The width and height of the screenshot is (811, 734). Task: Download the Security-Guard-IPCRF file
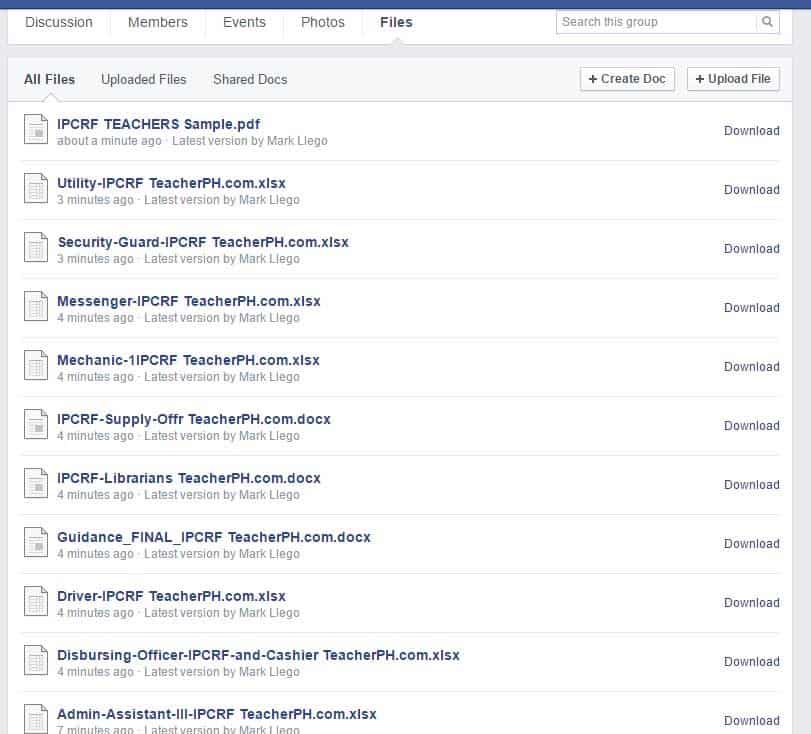pos(752,248)
